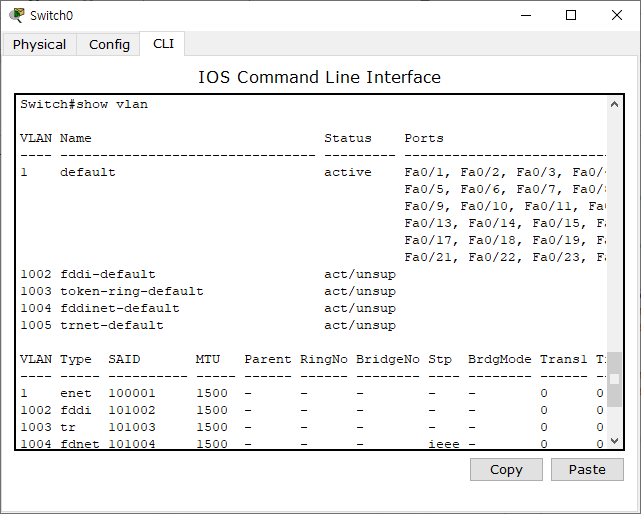Click the terminal scrollbar up arrow

click(x=614, y=104)
